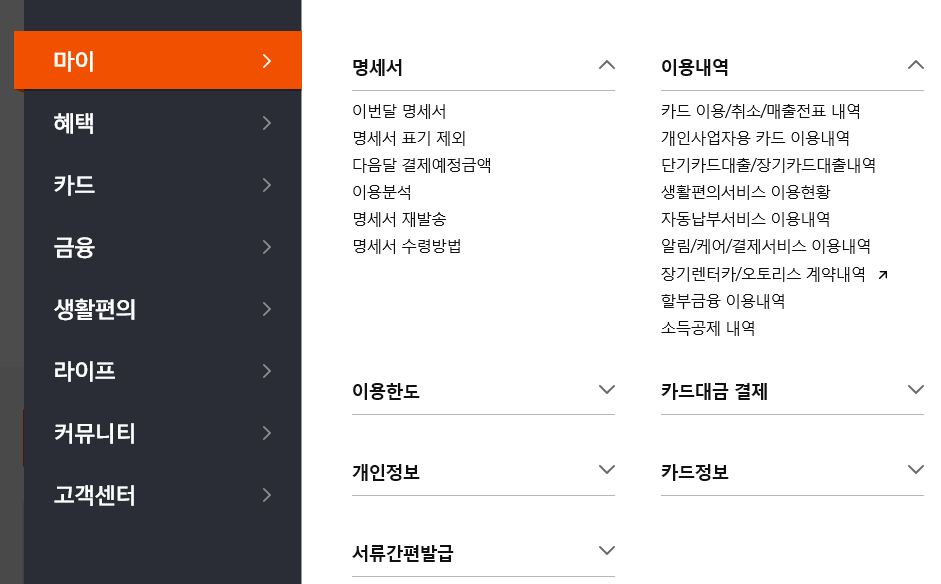Click the 서류간편발급 section heading

403,553
